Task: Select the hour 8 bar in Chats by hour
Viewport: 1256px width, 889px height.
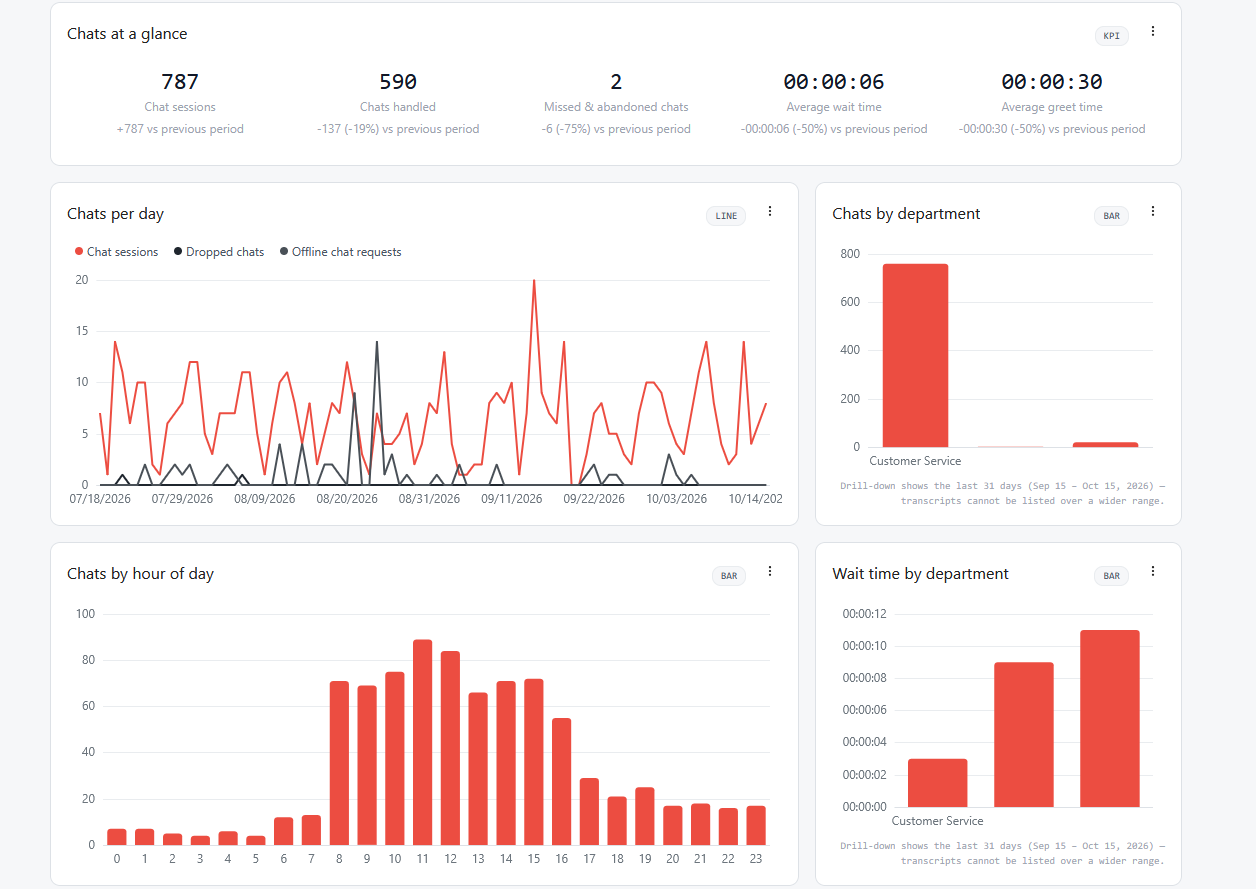Action: tap(339, 763)
